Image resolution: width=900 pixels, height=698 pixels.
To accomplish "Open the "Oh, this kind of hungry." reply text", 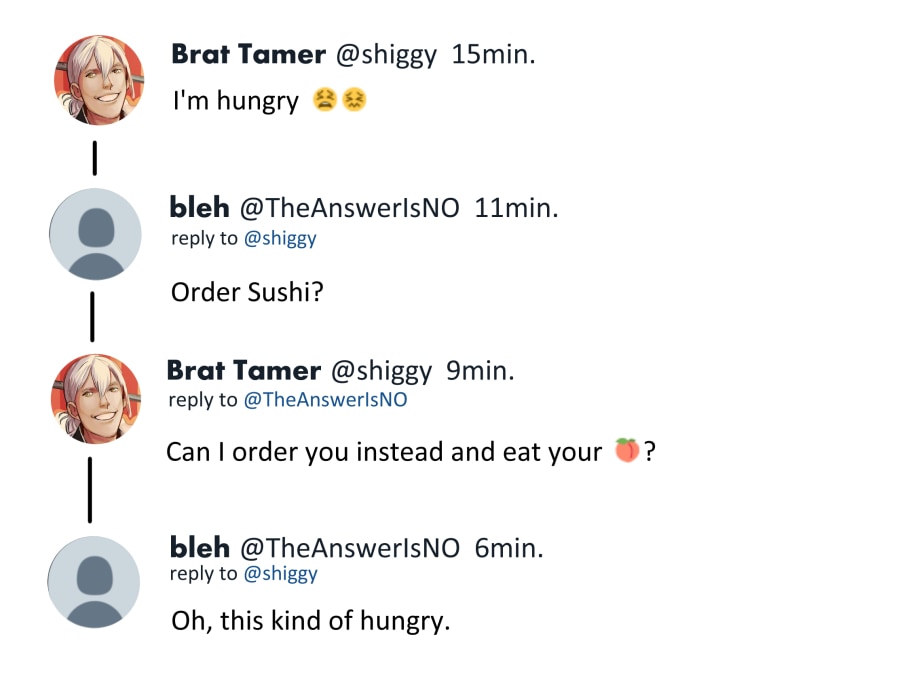I will pos(311,621).
